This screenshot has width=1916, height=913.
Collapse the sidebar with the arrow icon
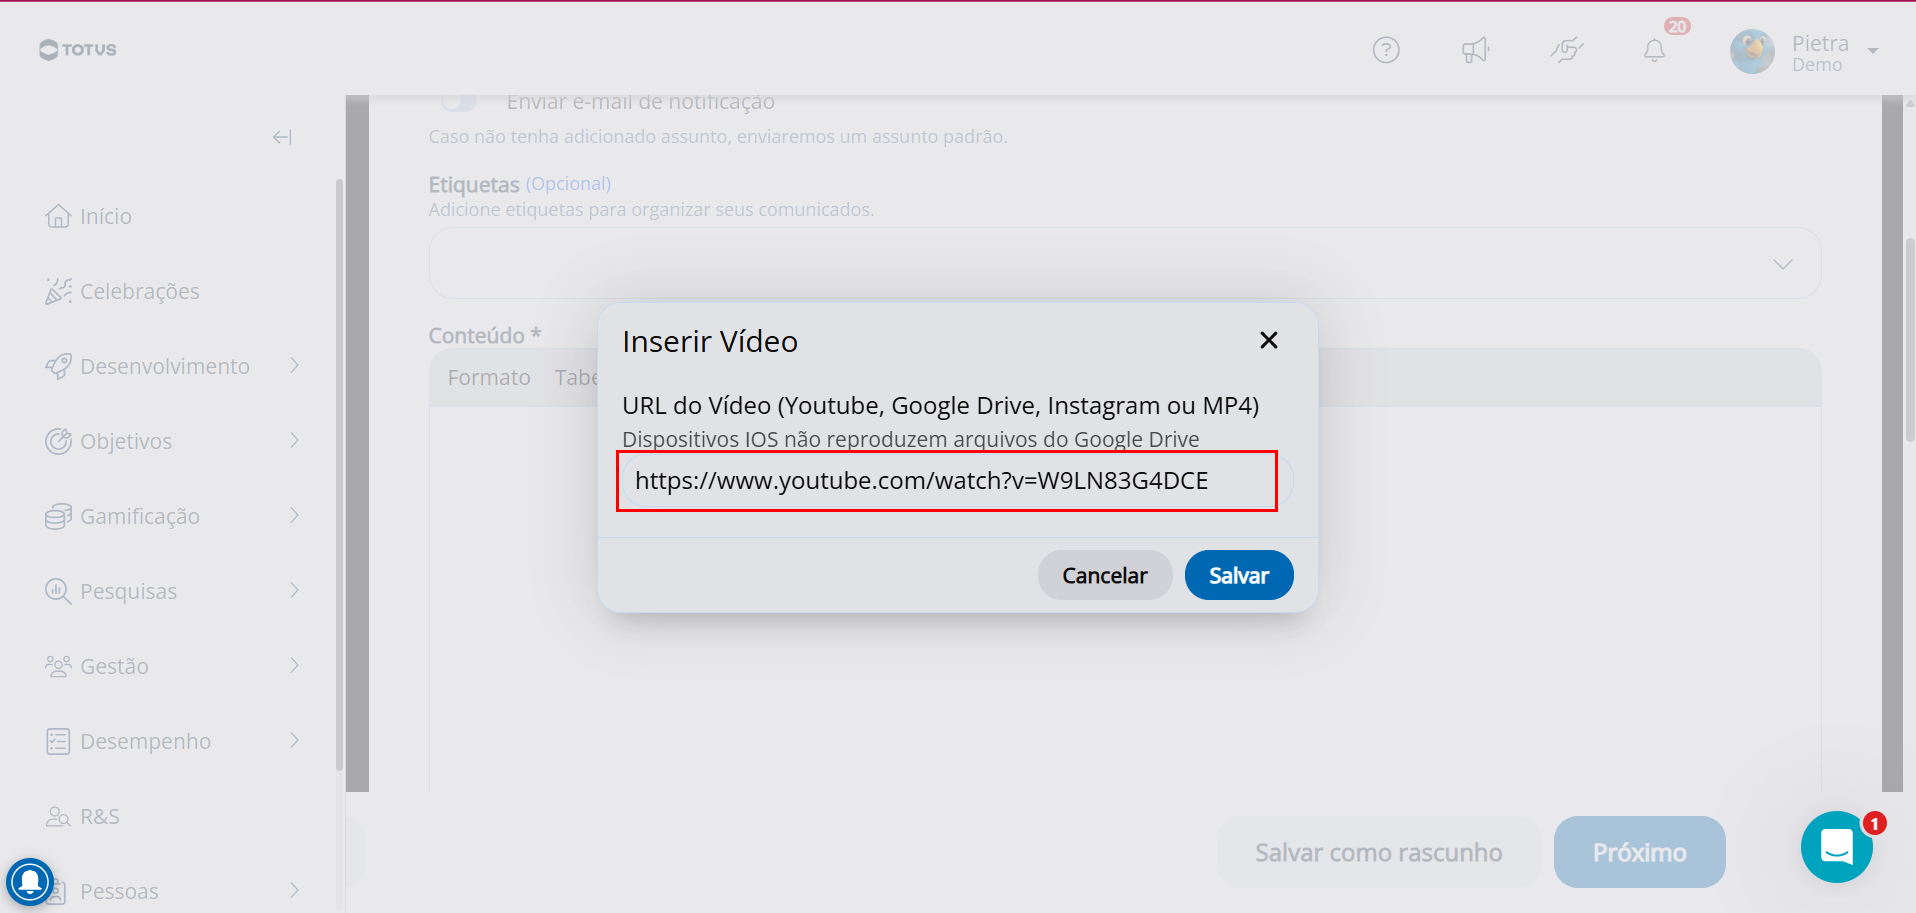(x=282, y=137)
